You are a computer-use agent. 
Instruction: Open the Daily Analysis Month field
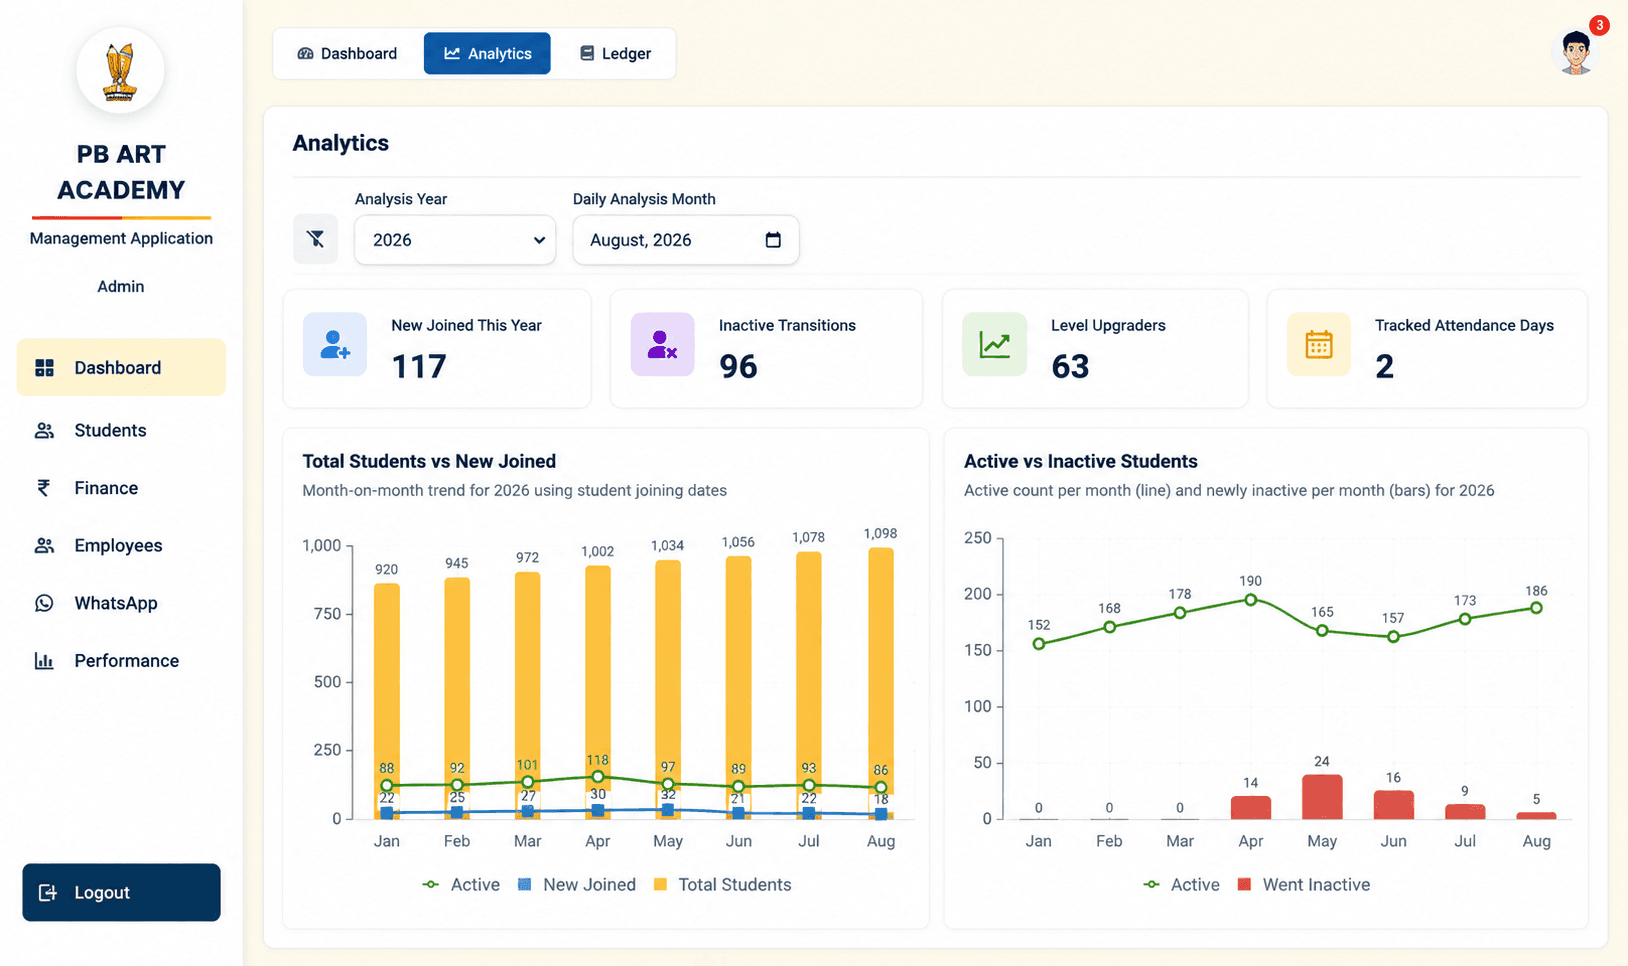pyautogui.click(x=686, y=240)
